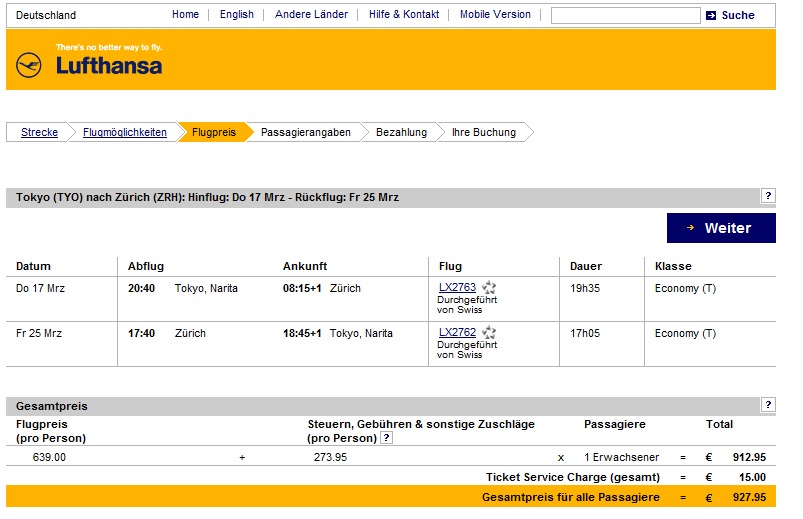This screenshot has width=803, height=519.
Task: Click the Lufthansa crane logo
Action: tap(29, 66)
